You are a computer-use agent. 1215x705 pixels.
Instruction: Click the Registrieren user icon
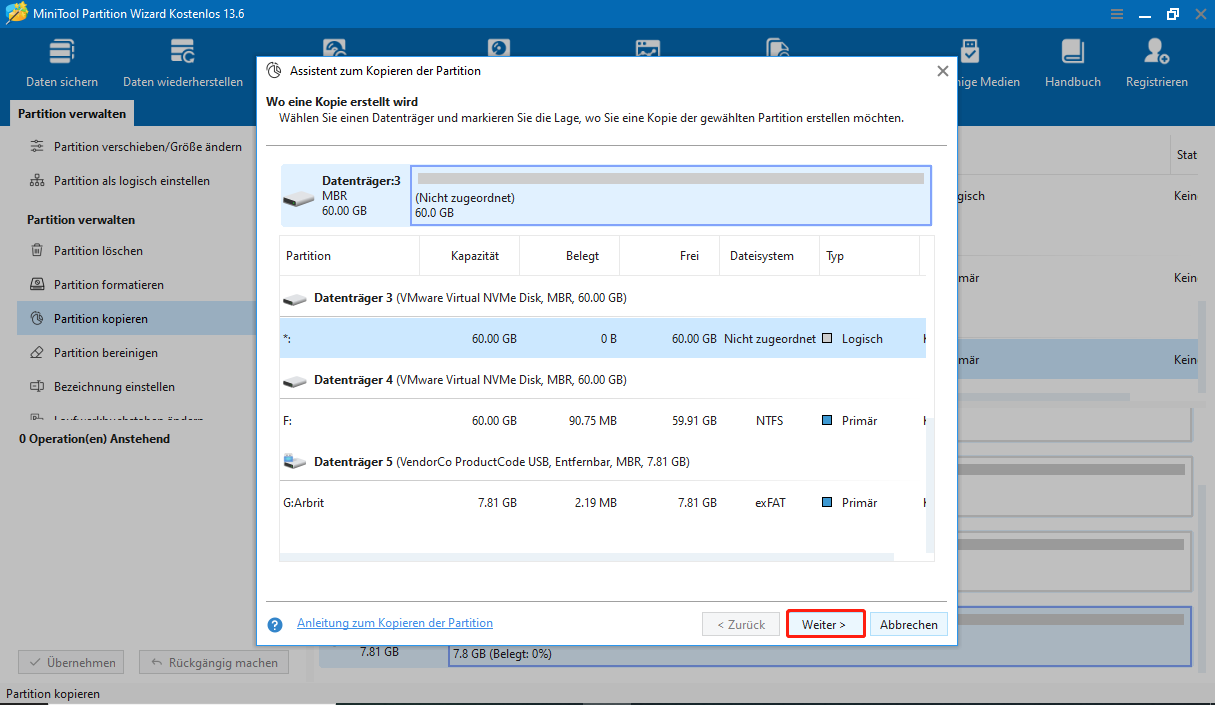(x=1157, y=63)
